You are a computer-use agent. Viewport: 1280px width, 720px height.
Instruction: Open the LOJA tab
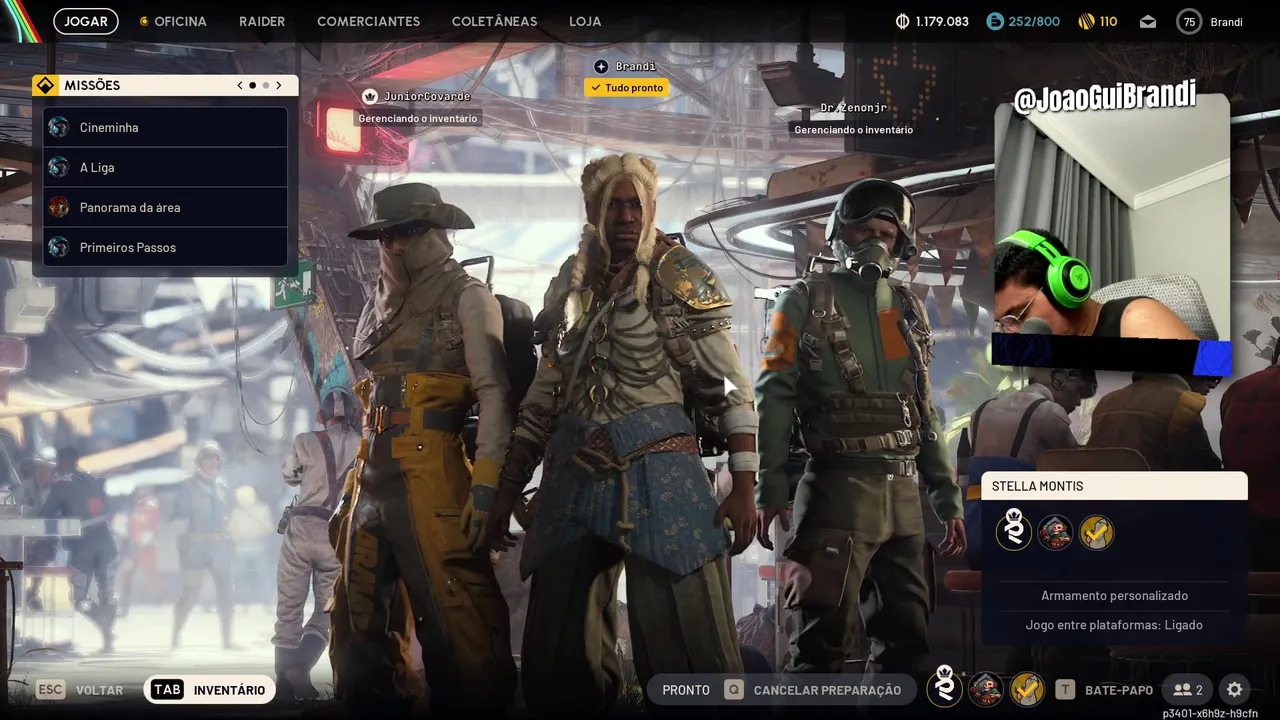(x=585, y=21)
